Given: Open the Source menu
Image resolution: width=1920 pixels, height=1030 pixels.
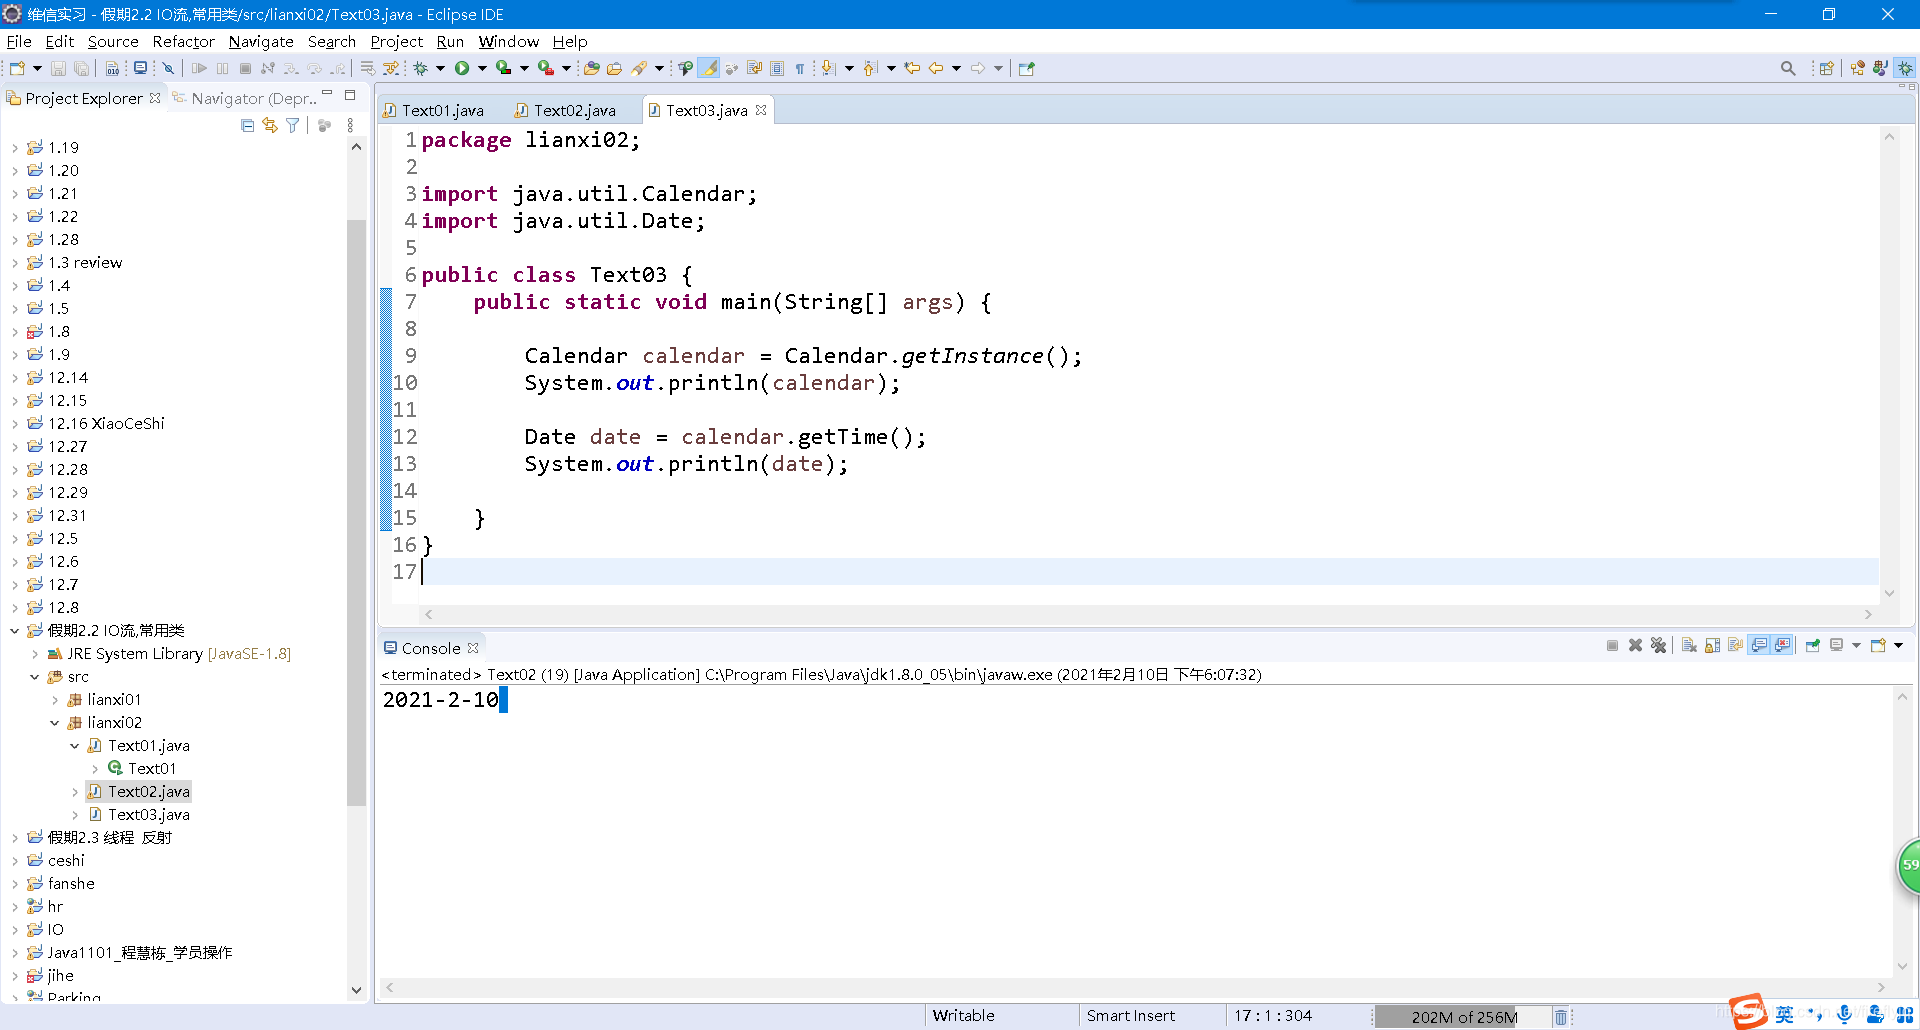Looking at the screenshot, I should (x=113, y=41).
